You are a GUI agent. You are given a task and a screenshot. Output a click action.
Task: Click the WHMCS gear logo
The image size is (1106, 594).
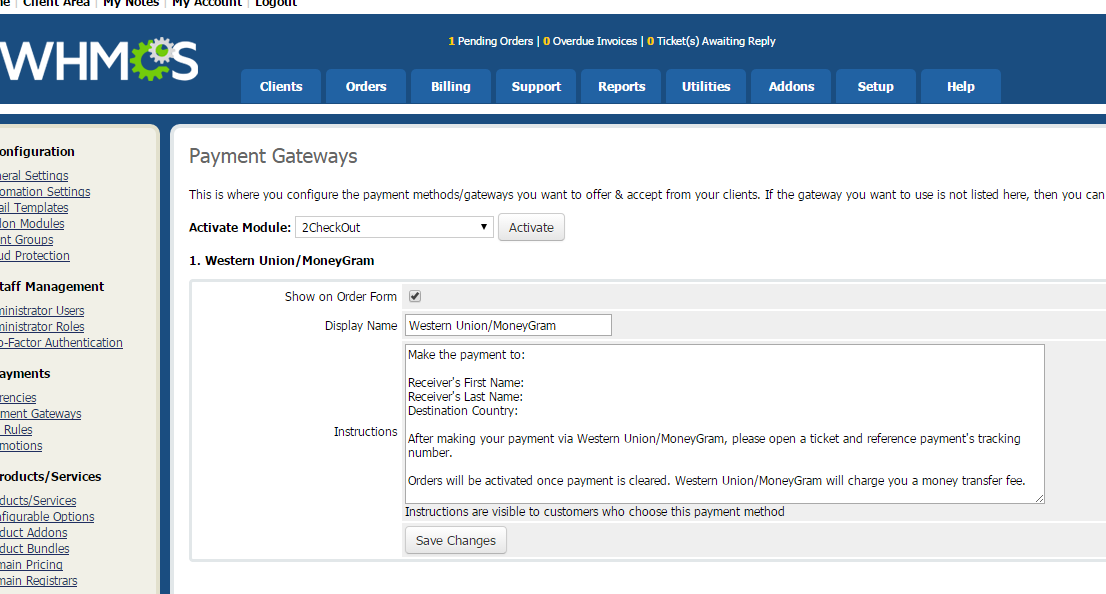coord(98,62)
